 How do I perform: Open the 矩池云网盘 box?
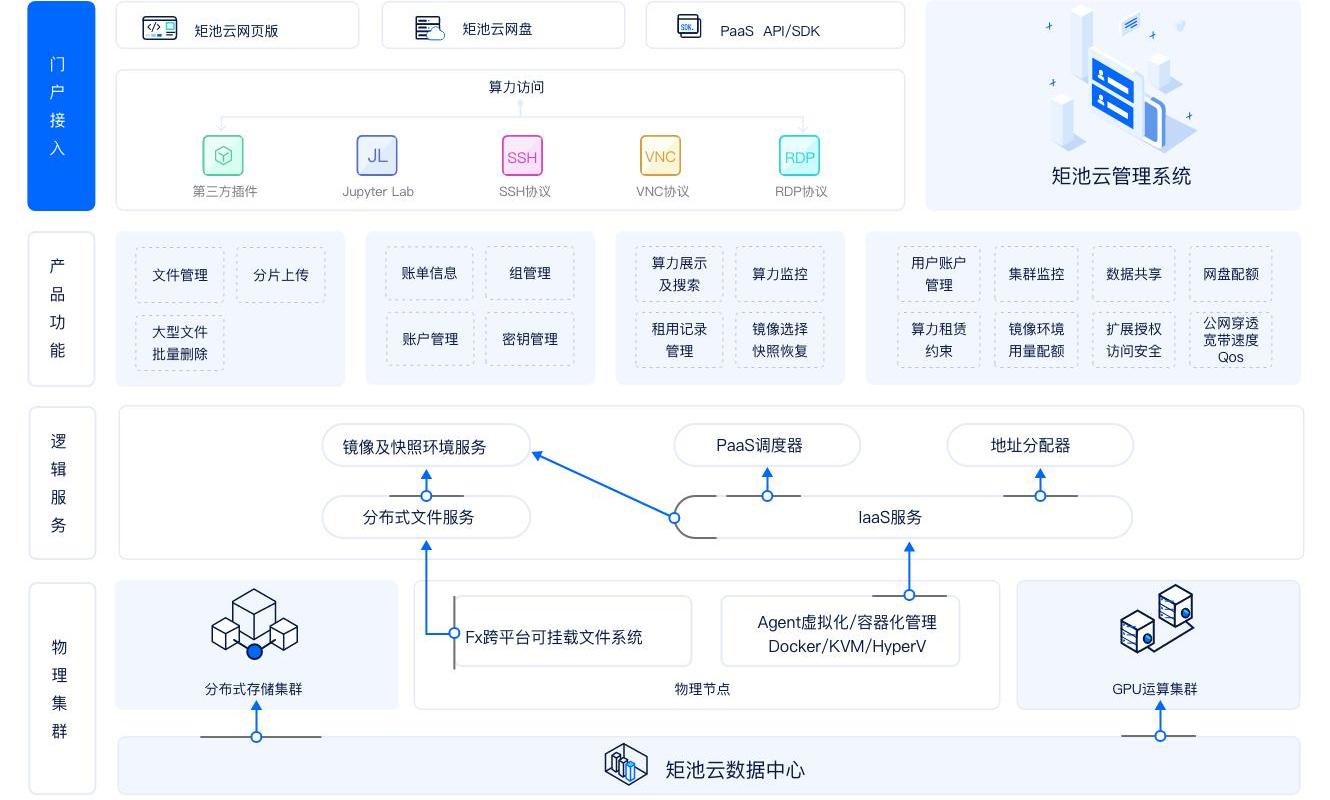503,26
